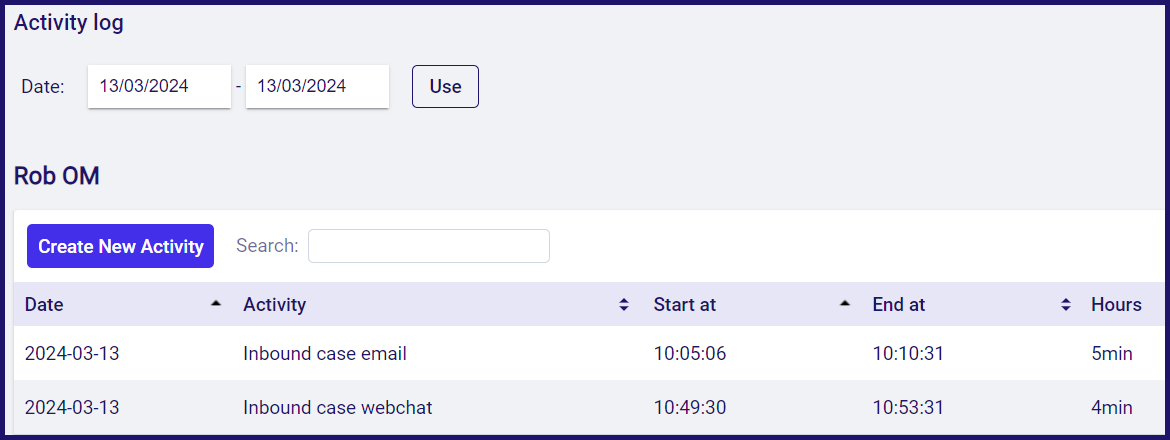This screenshot has height=440, width=1170.
Task: Sort by the Date header label
Action: tap(44, 305)
